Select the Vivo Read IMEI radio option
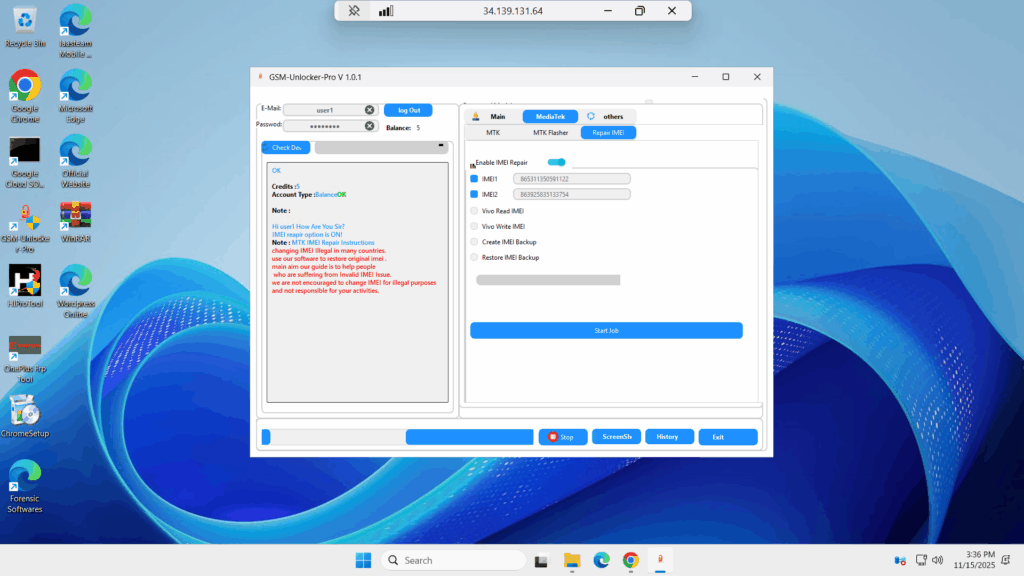This screenshot has height=576, width=1024. pyautogui.click(x=475, y=211)
